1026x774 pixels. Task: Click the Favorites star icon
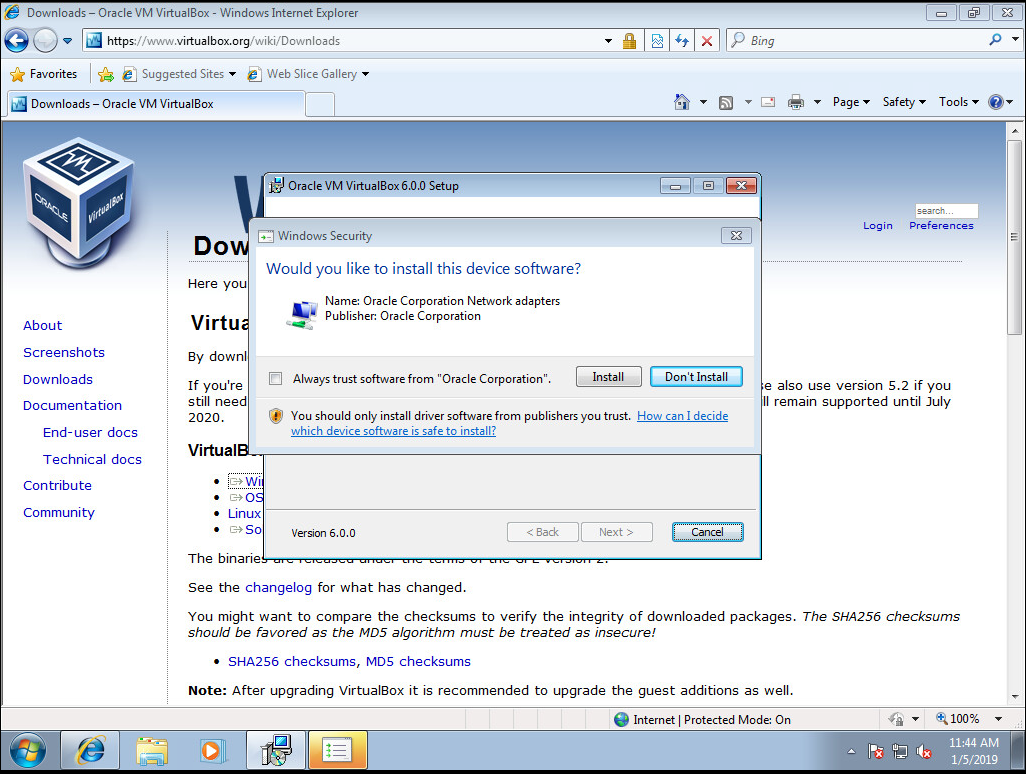click(17, 74)
